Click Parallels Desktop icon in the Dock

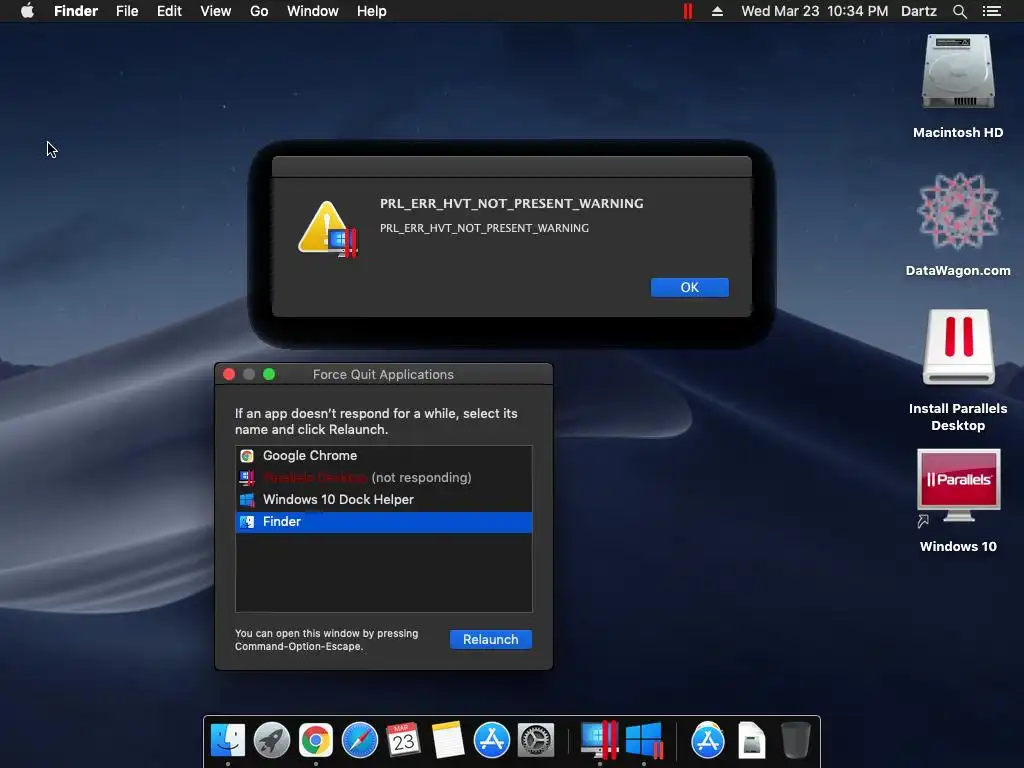pyautogui.click(x=599, y=740)
